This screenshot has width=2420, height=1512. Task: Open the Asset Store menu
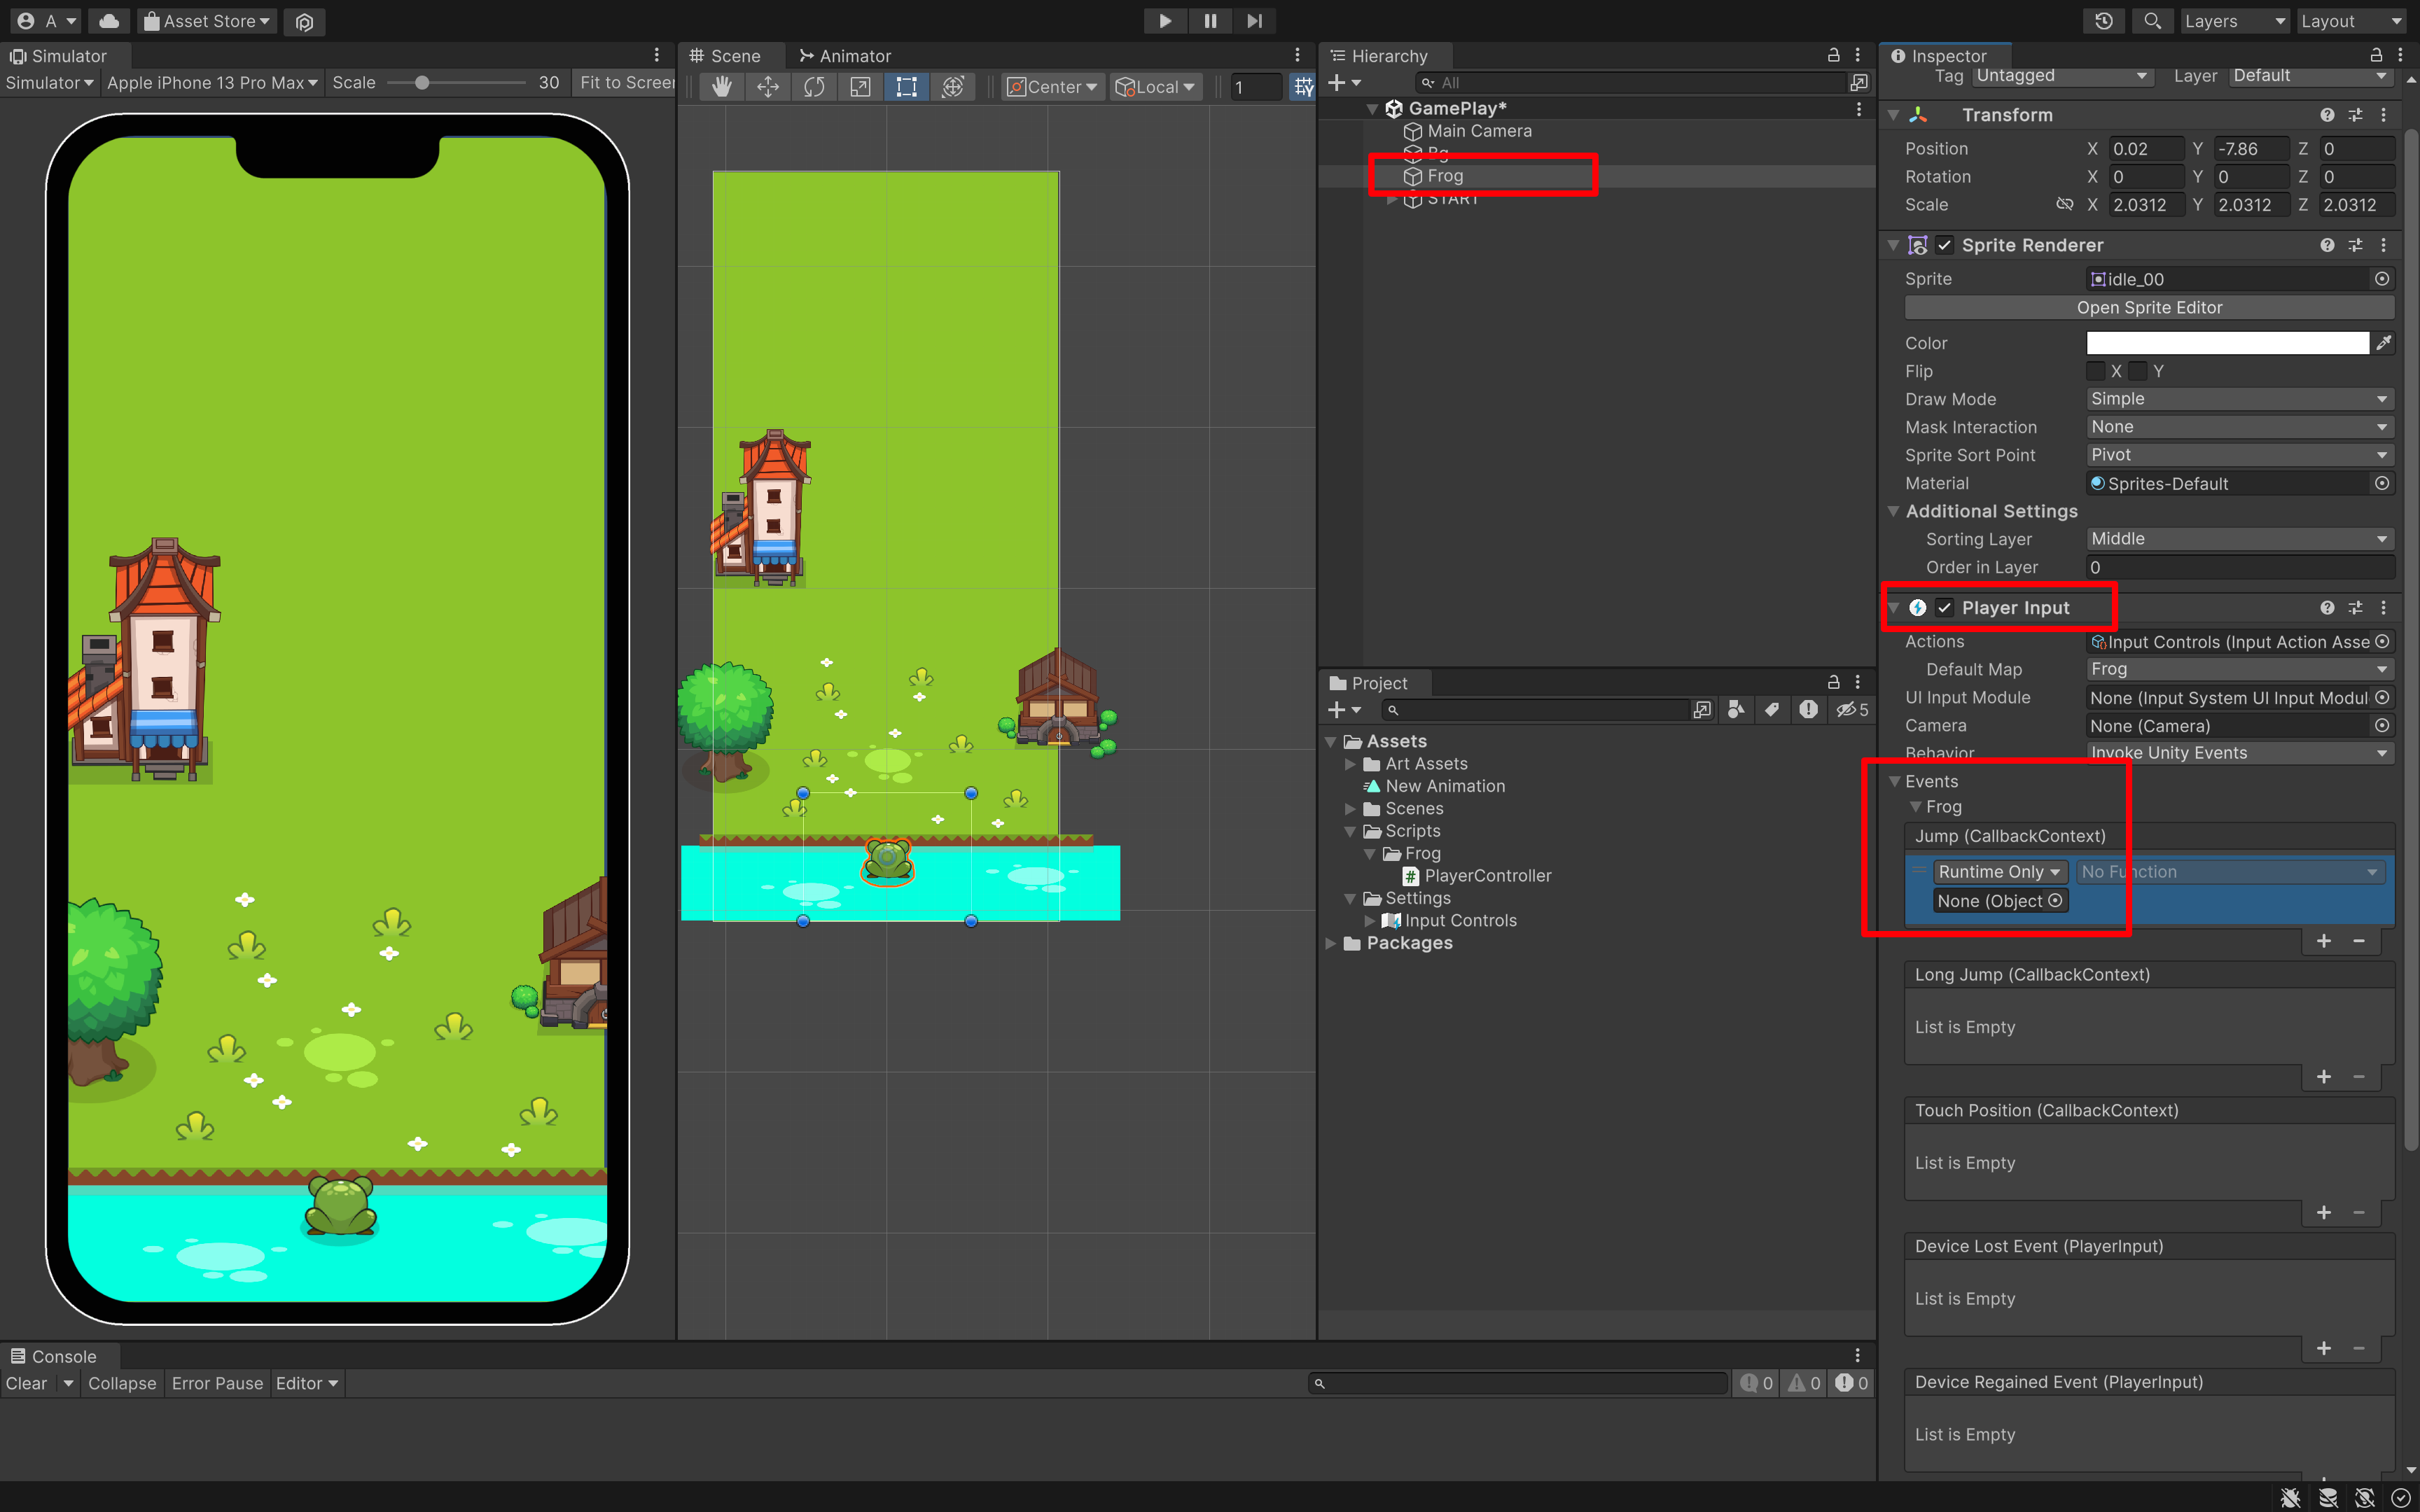207,21
